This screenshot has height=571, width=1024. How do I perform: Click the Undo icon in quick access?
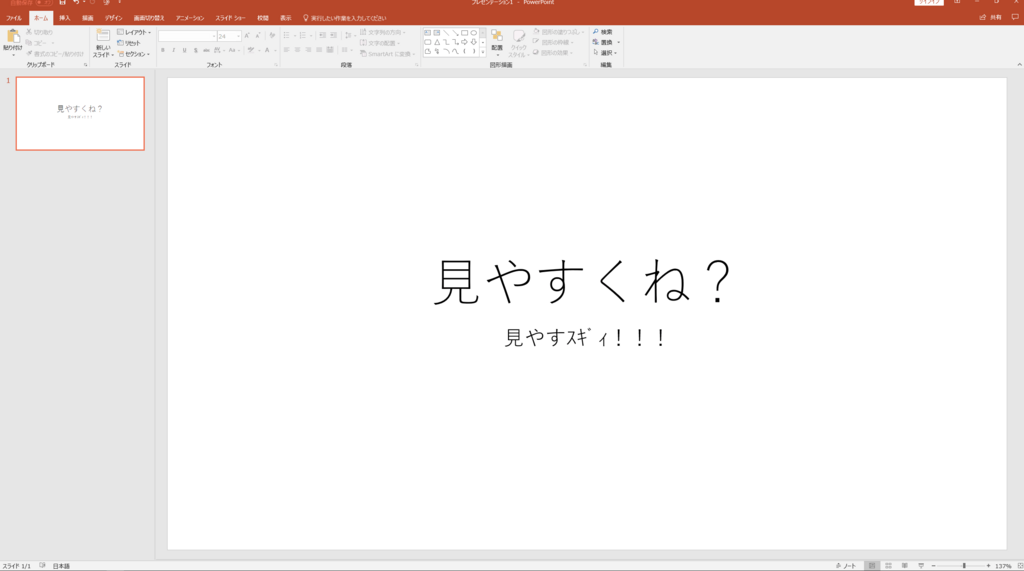tap(76, 3)
